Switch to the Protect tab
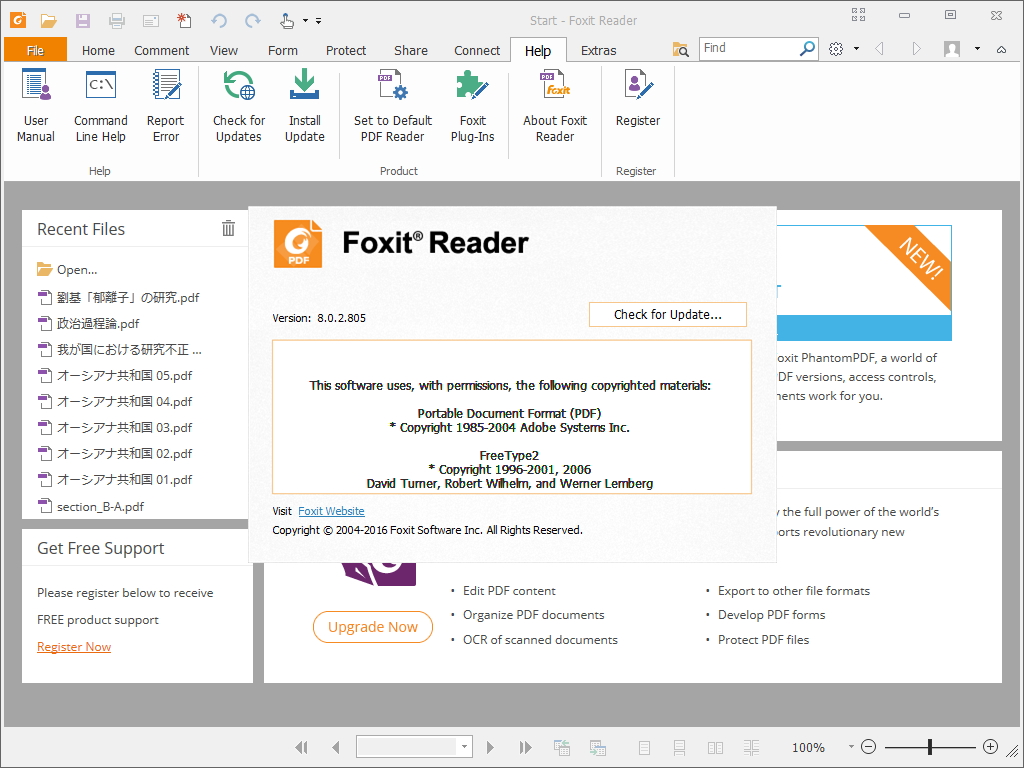 [346, 50]
